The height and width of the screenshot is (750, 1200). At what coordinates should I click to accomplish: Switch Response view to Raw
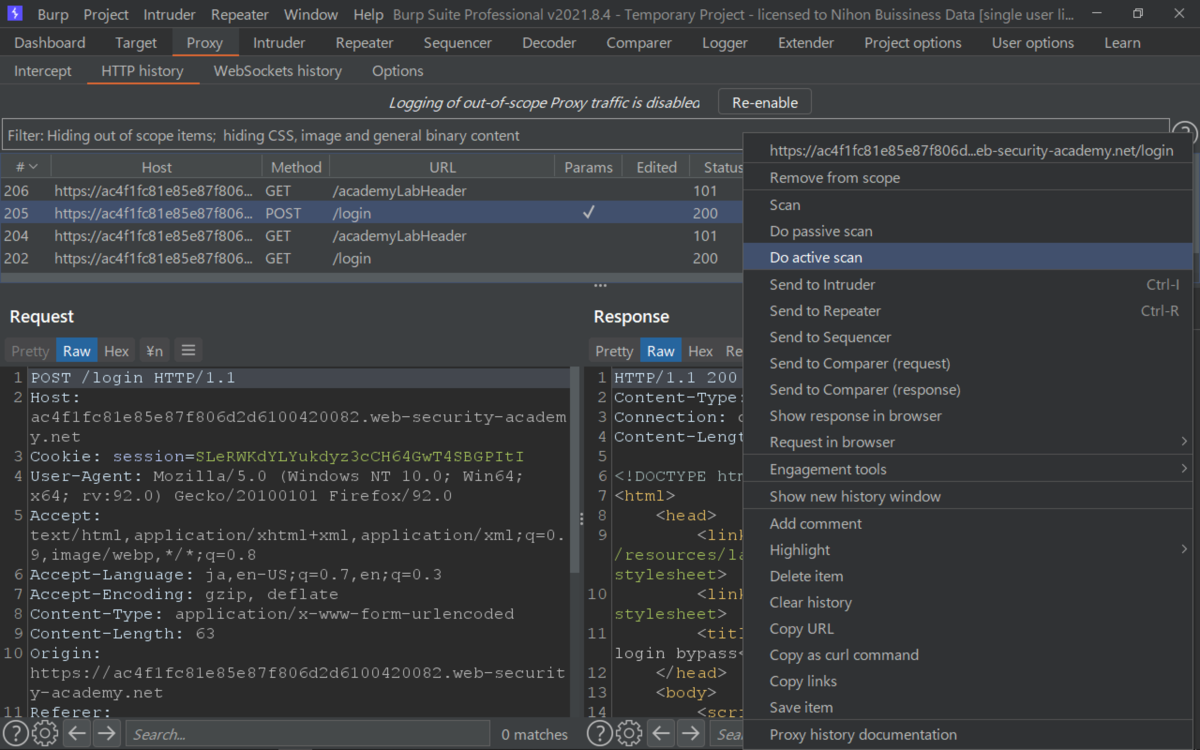[661, 350]
